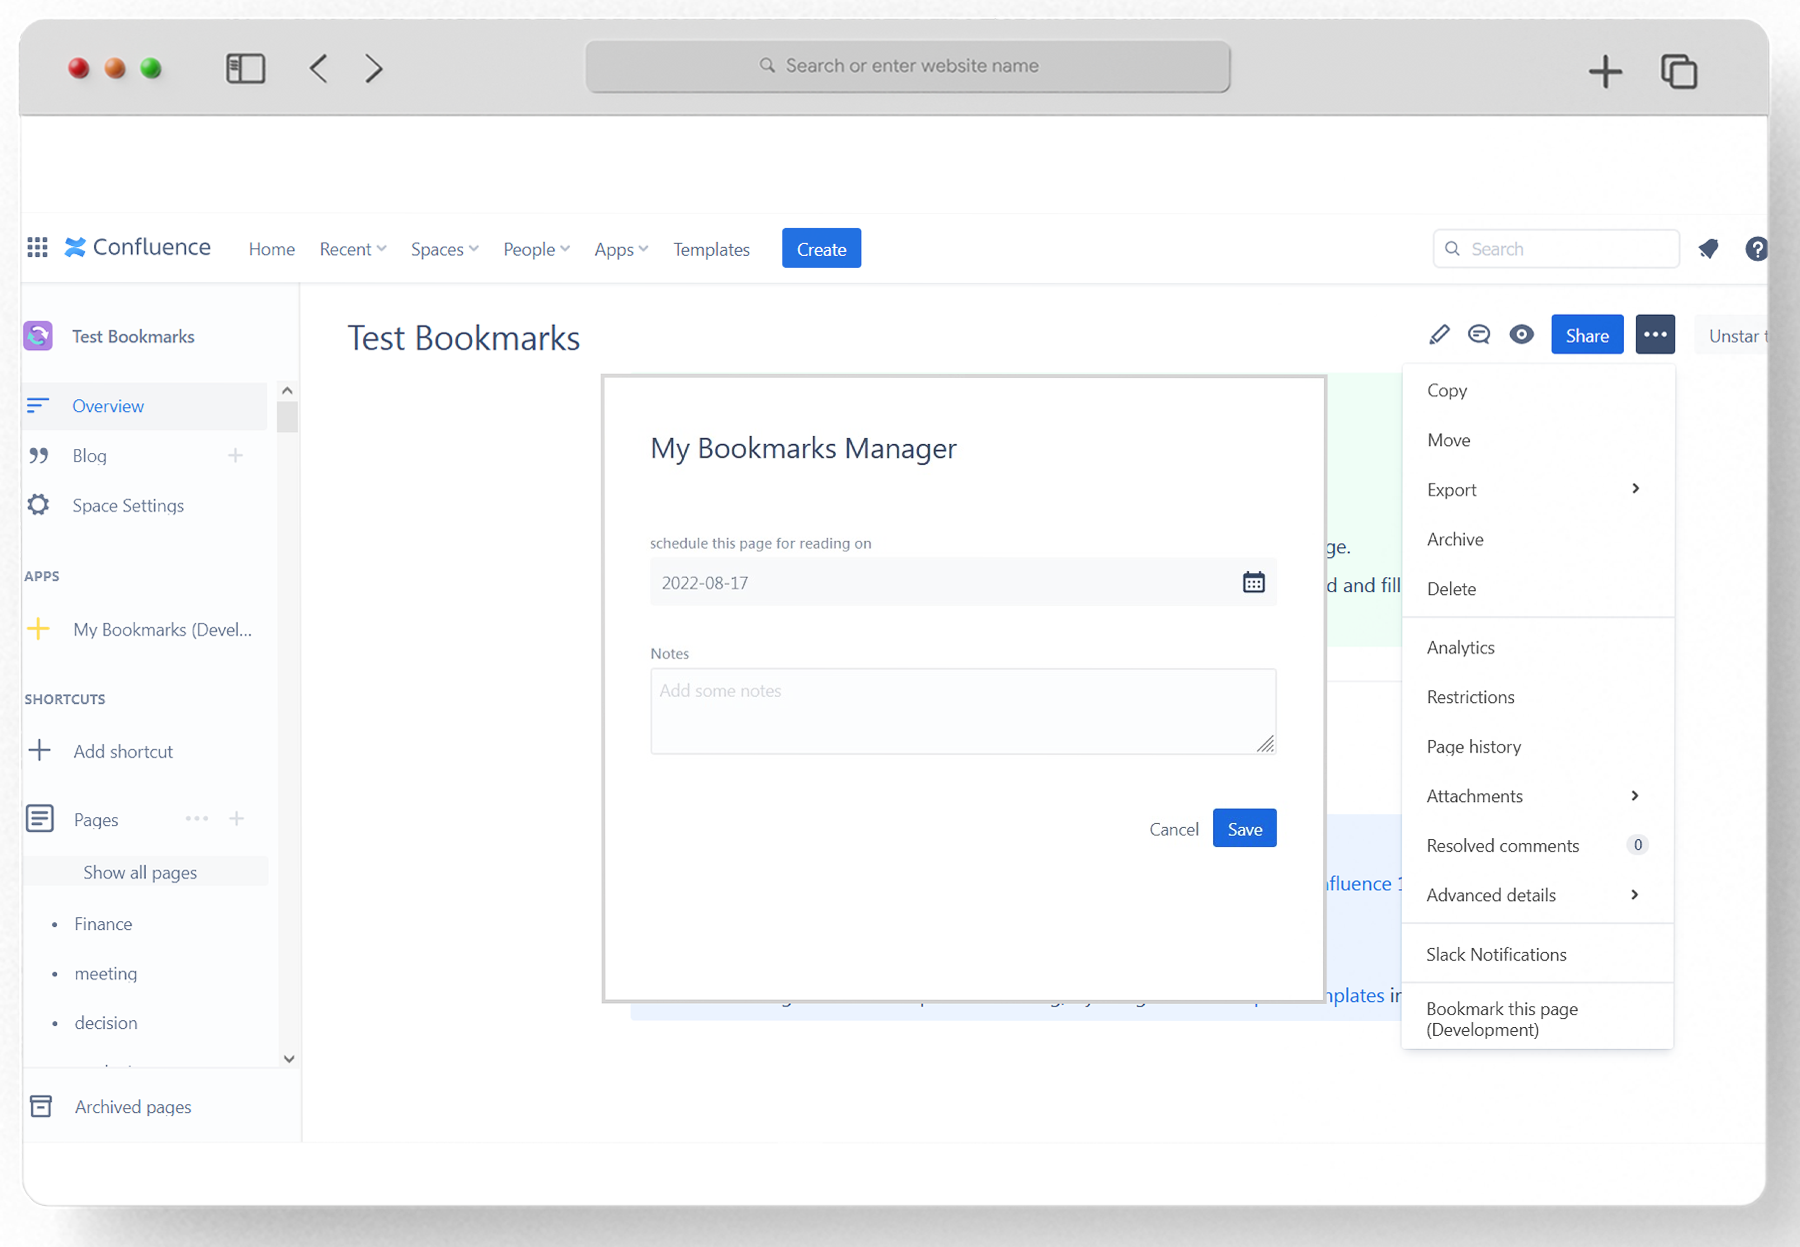This screenshot has width=1800, height=1247.
Task: Click the Create button
Action: tap(821, 248)
